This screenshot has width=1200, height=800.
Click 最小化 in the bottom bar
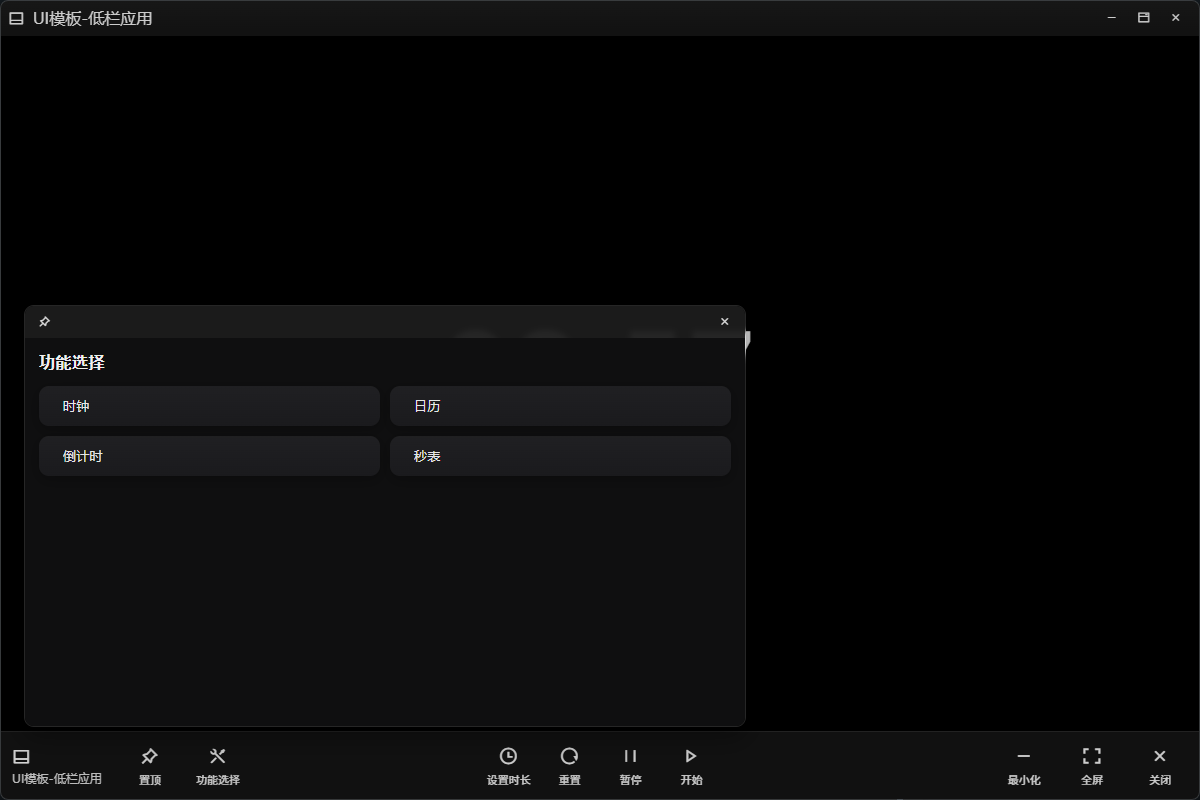(1023, 757)
